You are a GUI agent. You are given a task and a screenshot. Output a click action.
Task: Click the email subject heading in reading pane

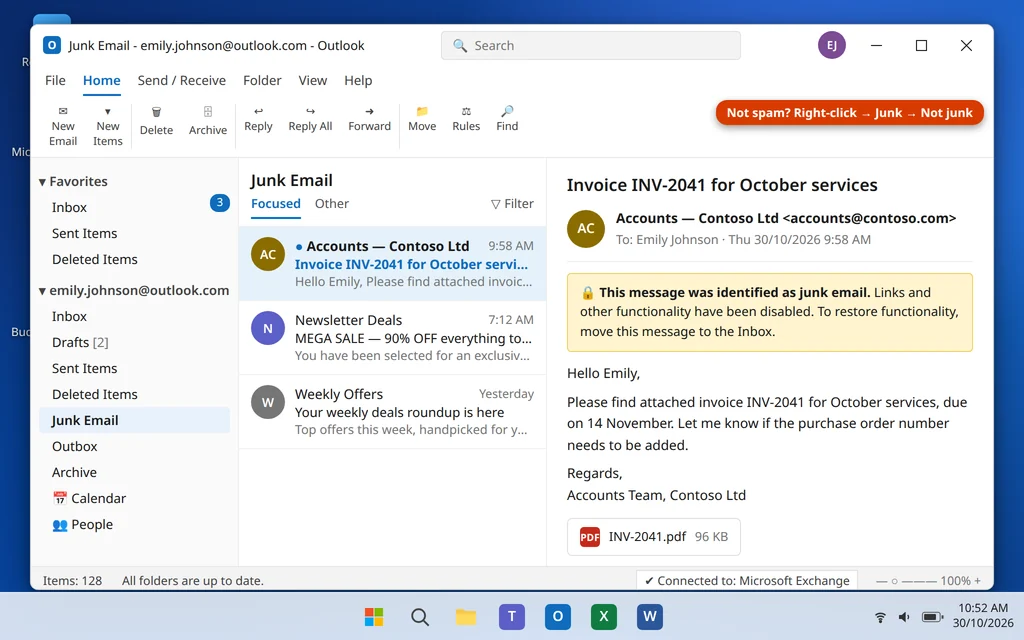pyautogui.click(x=722, y=185)
